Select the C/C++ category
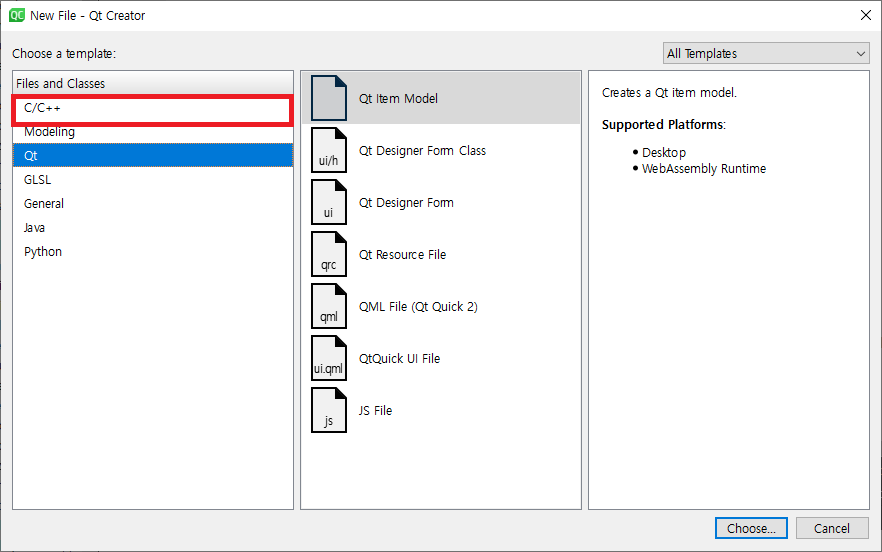Screen dimensions: 882x552 click(x=153, y=108)
